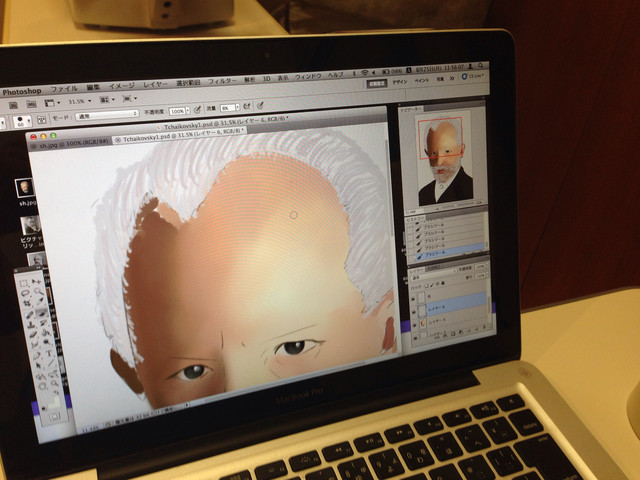This screenshot has width=640, height=480.
Task: Hide the topmost layer's eye icon
Action: 413,299
